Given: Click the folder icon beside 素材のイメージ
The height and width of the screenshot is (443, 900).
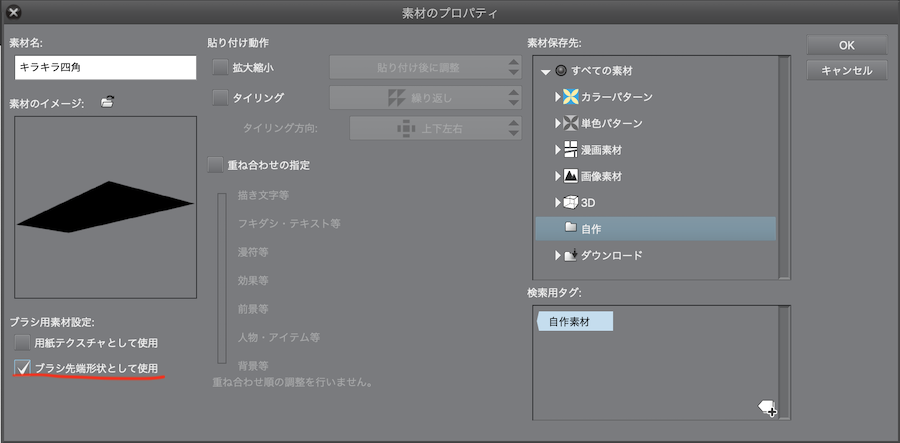Looking at the screenshot, I should (x=107, y=103).
